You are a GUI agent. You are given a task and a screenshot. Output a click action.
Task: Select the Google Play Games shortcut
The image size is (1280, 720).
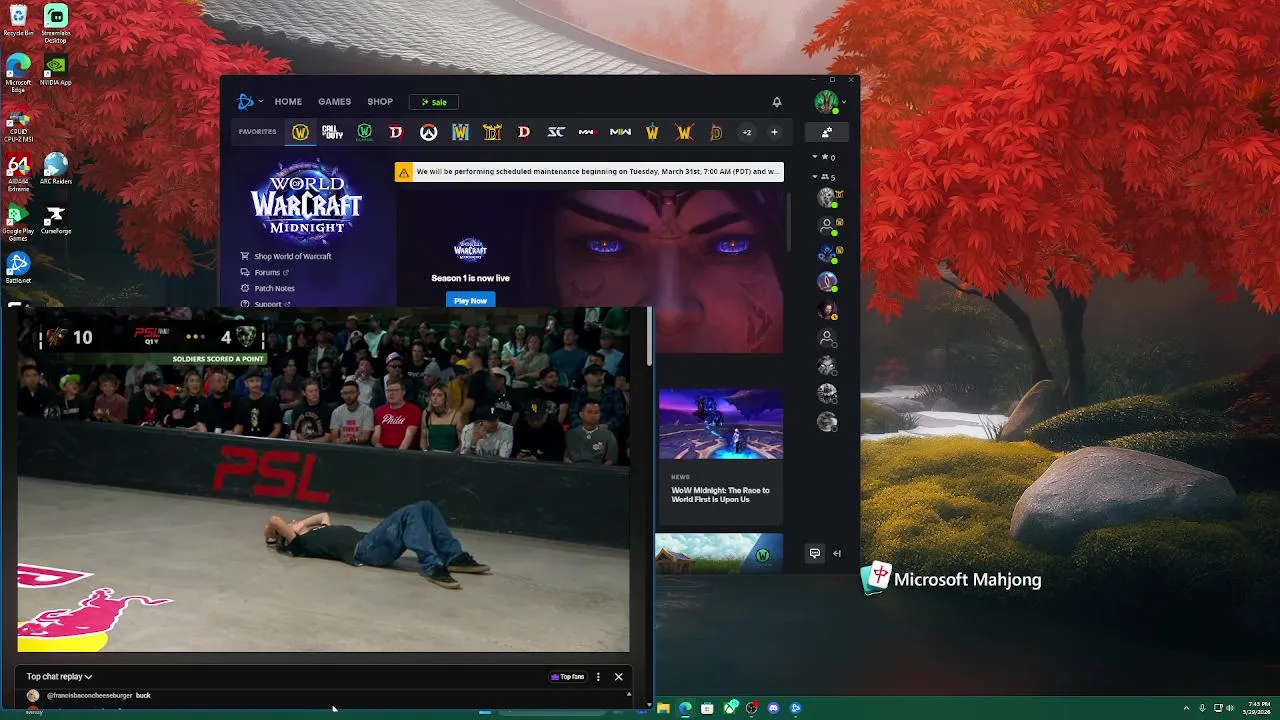[18, 223]
